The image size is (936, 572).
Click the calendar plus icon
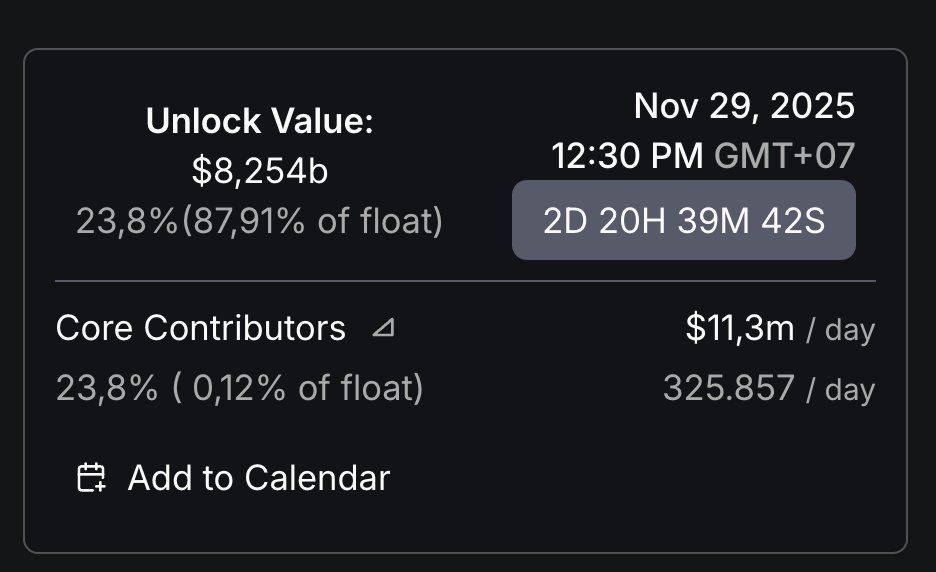pos(91,478)
